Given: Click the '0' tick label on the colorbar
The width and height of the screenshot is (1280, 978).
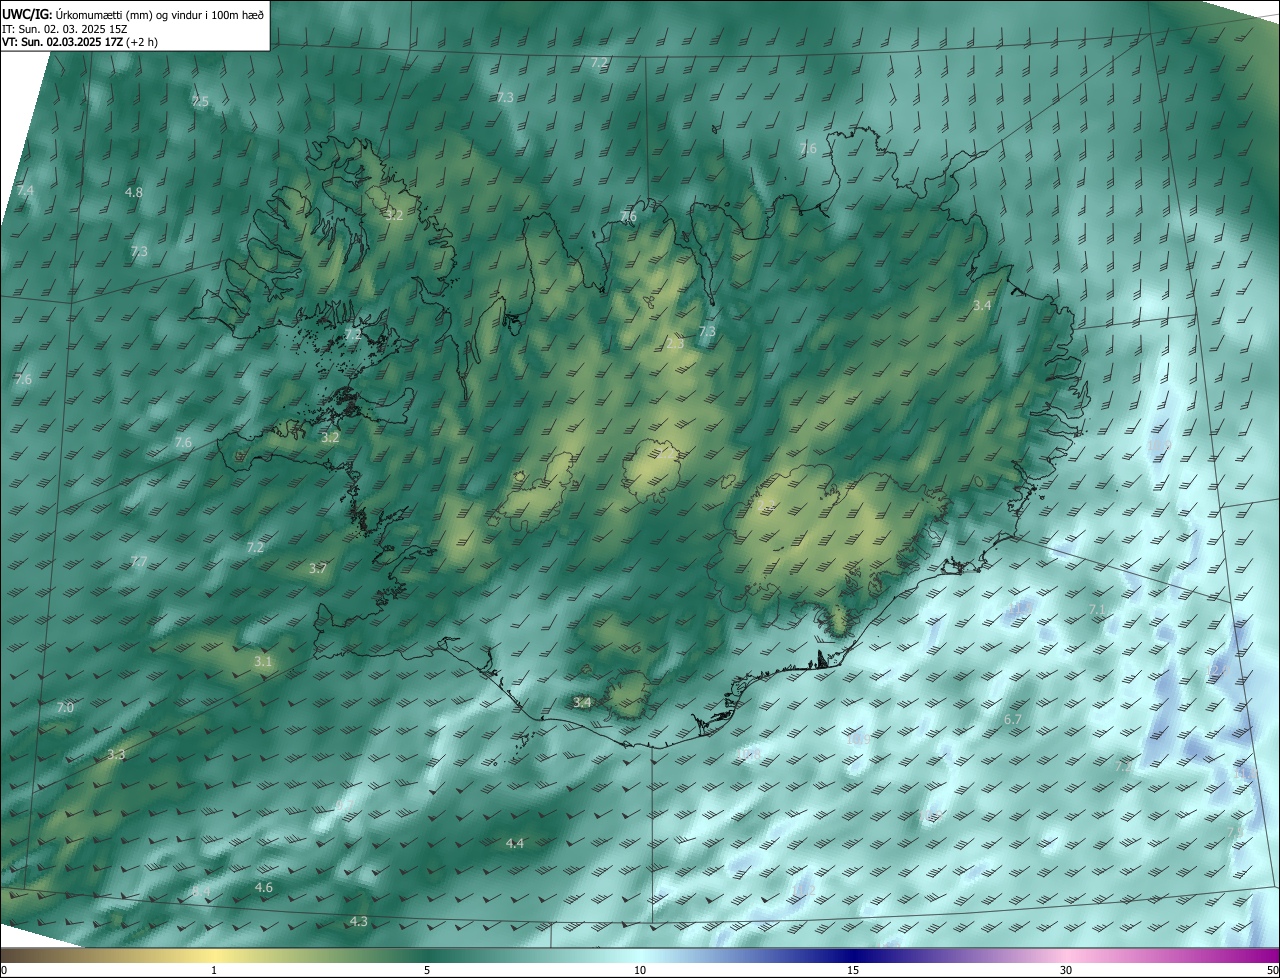Looking at the screenshot, I should click(x=4, y=970).
